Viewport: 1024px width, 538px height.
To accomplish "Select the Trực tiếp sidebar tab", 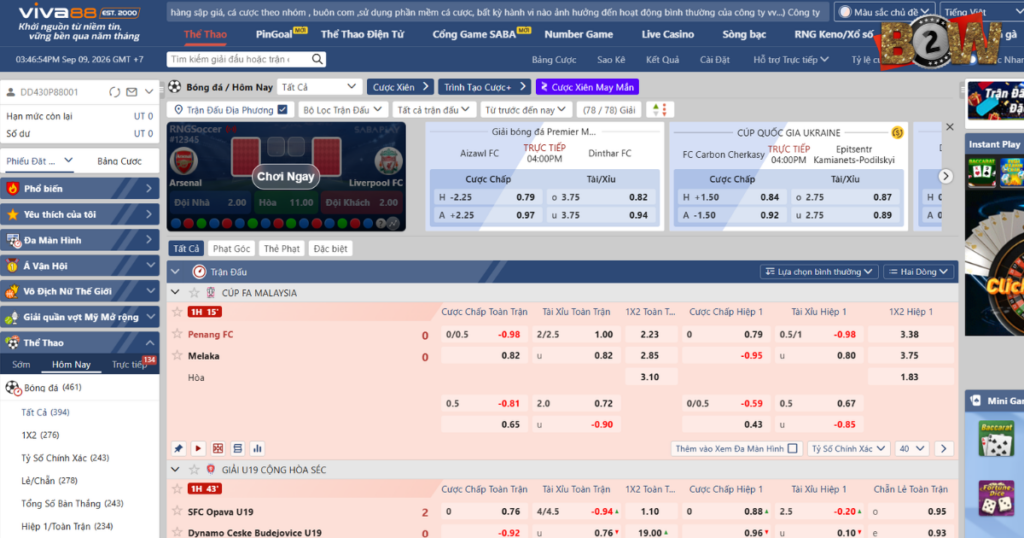I will [129, 364].
